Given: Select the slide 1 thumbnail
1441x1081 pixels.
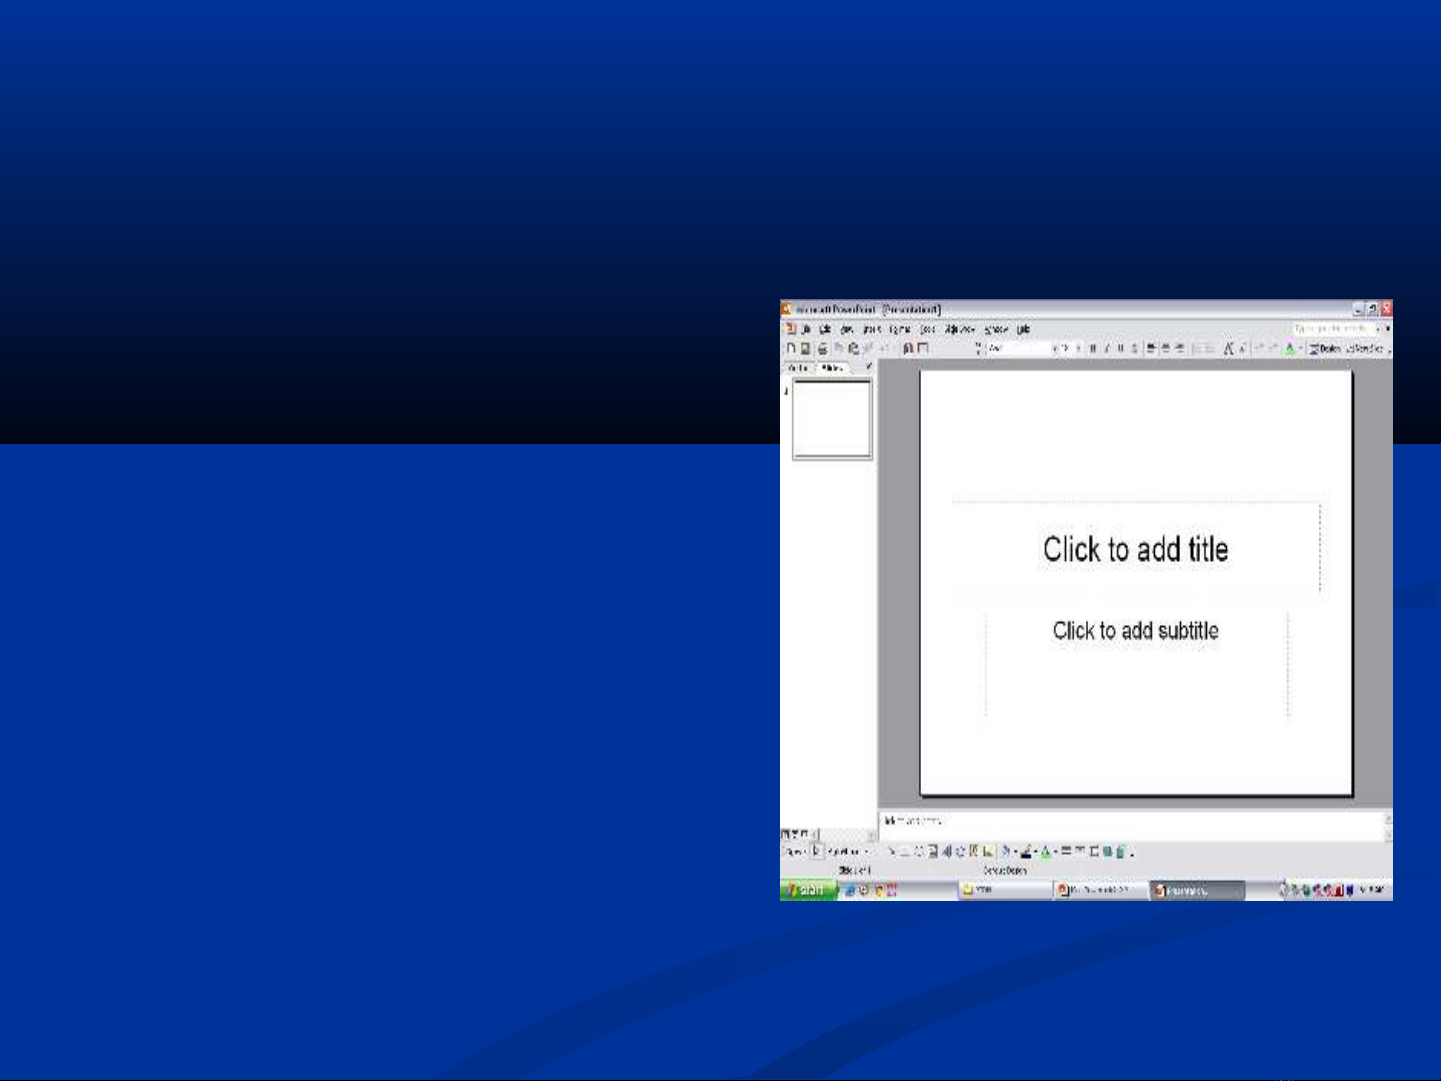Looking at the screenshot, I should pos(831,420).
